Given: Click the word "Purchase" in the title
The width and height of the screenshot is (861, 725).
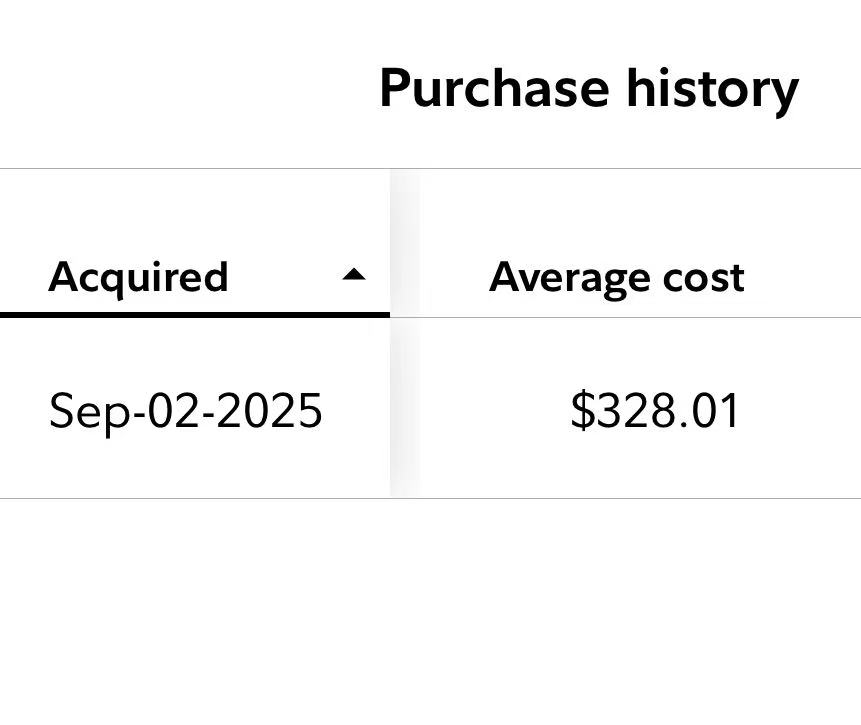Looking at the screenshot, I should pos(493,88).
